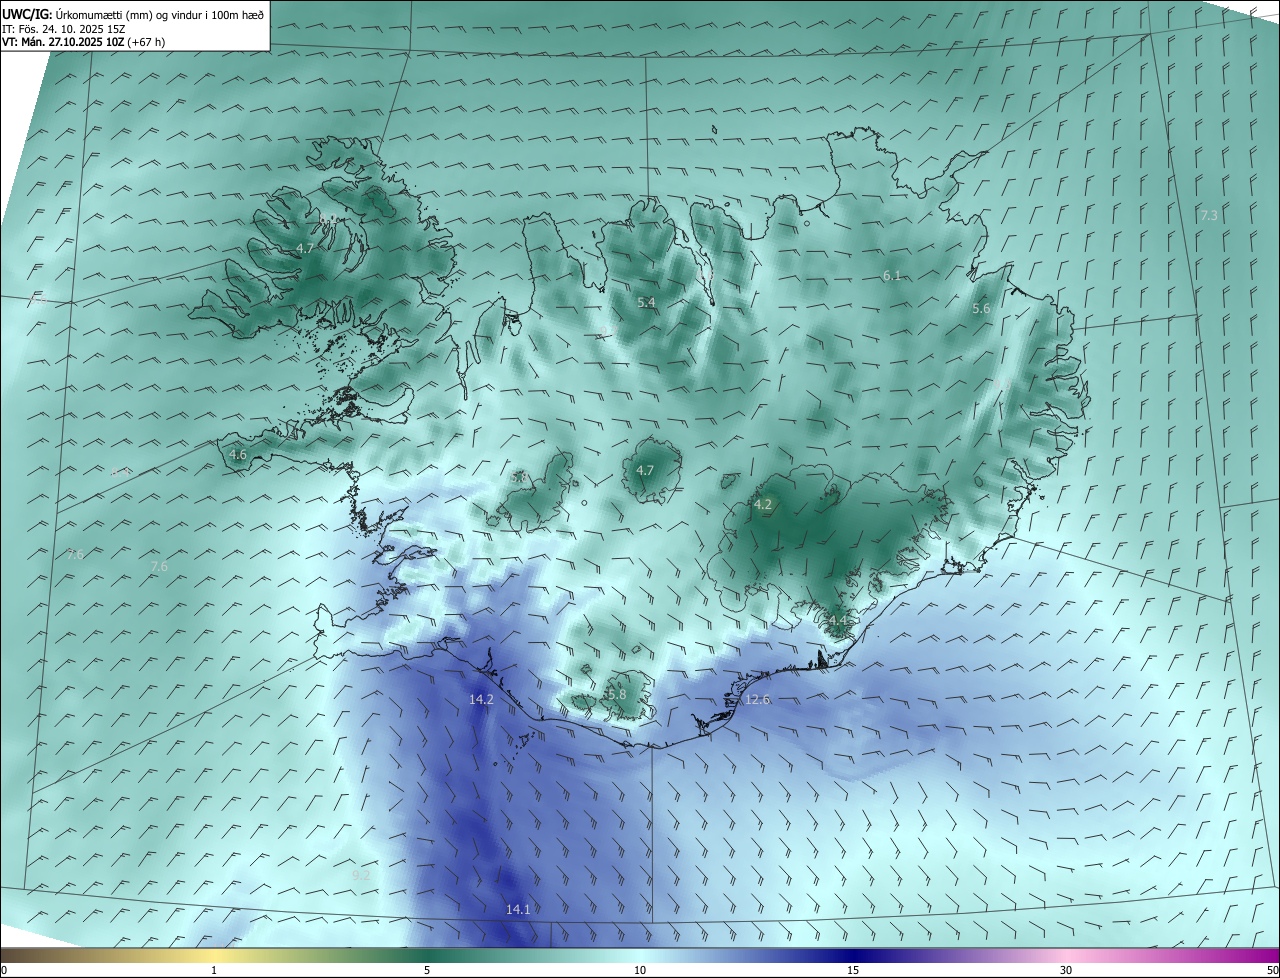Click the '0' tick on the color scale
This screenshot has width=1280, height=978.
[x=4, y=970]
